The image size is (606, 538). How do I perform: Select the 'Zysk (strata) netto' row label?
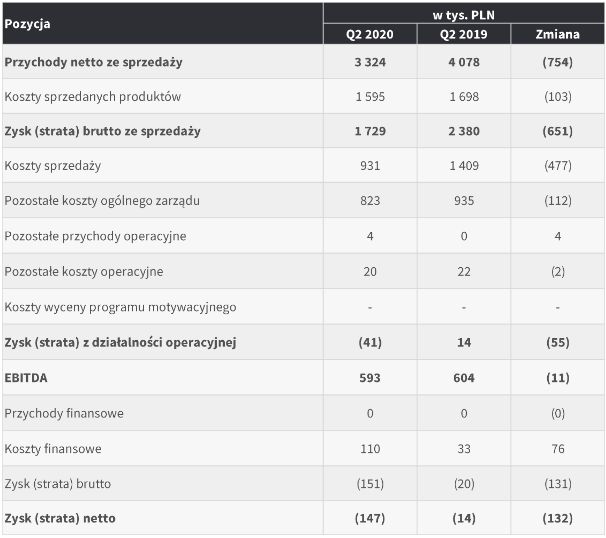pyautogui.click(x=60, y=518)
